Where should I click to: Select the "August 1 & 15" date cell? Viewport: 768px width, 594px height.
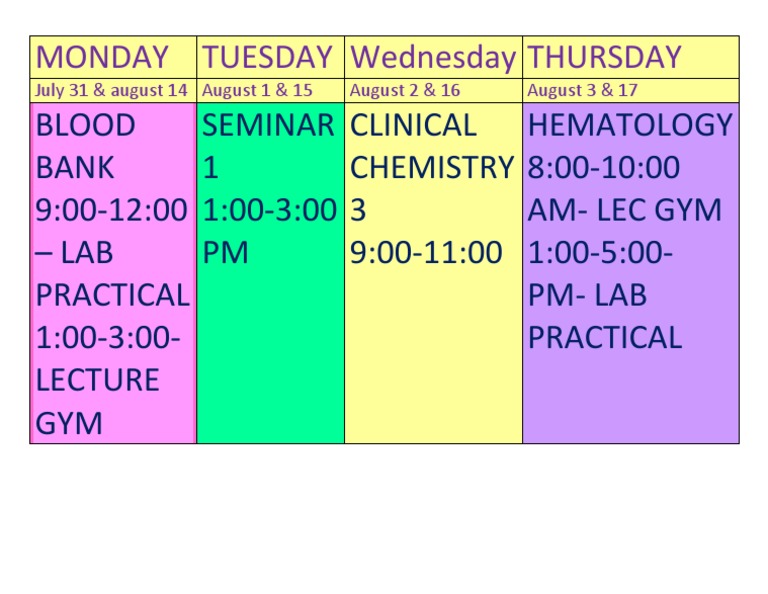click(x=257, y=90)
